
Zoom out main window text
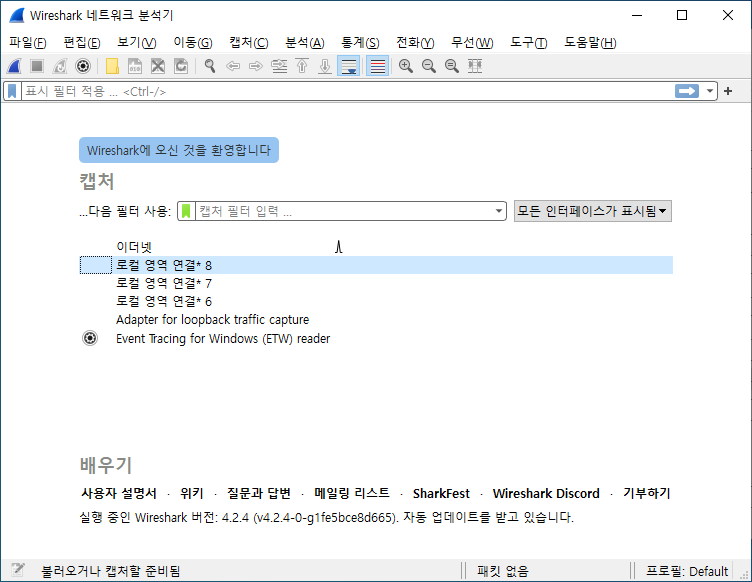(x=429, y=66)
